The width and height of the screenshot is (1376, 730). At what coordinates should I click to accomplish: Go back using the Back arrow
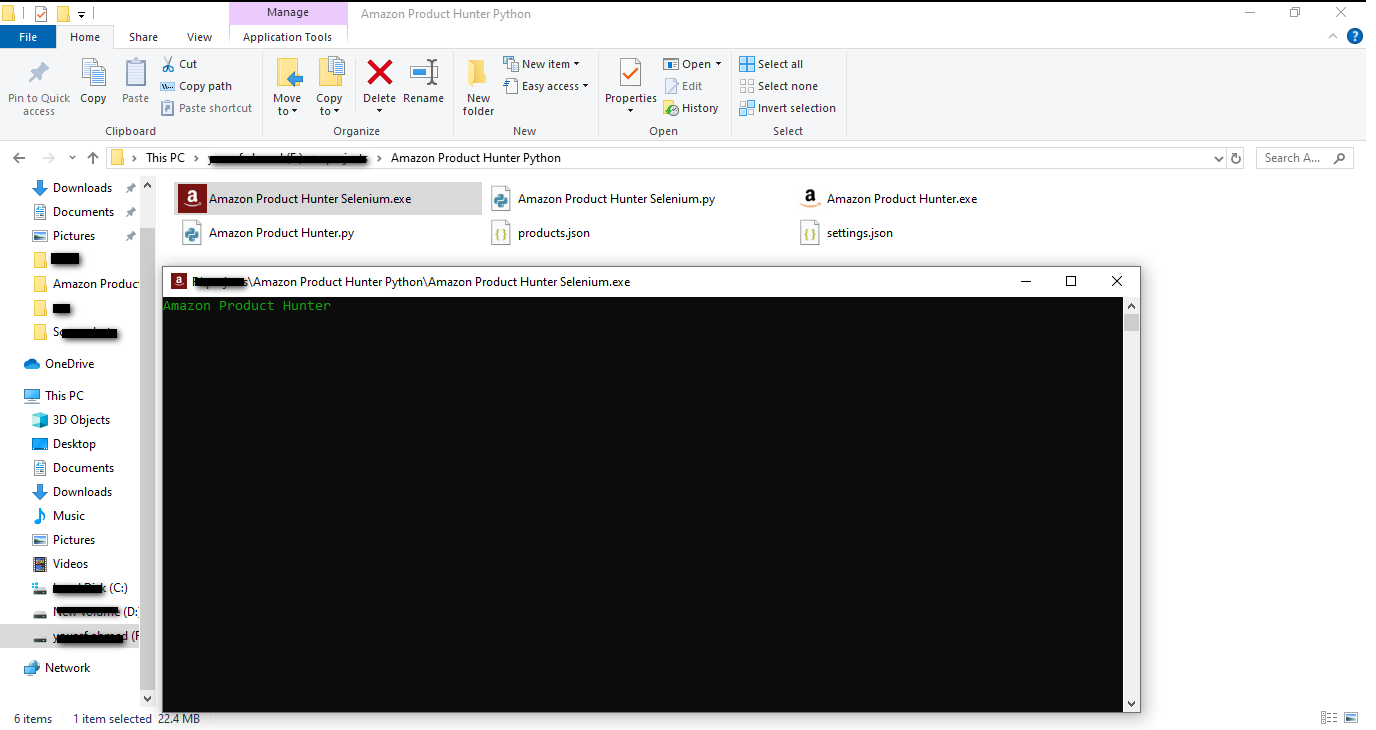[x=20, y=158]
